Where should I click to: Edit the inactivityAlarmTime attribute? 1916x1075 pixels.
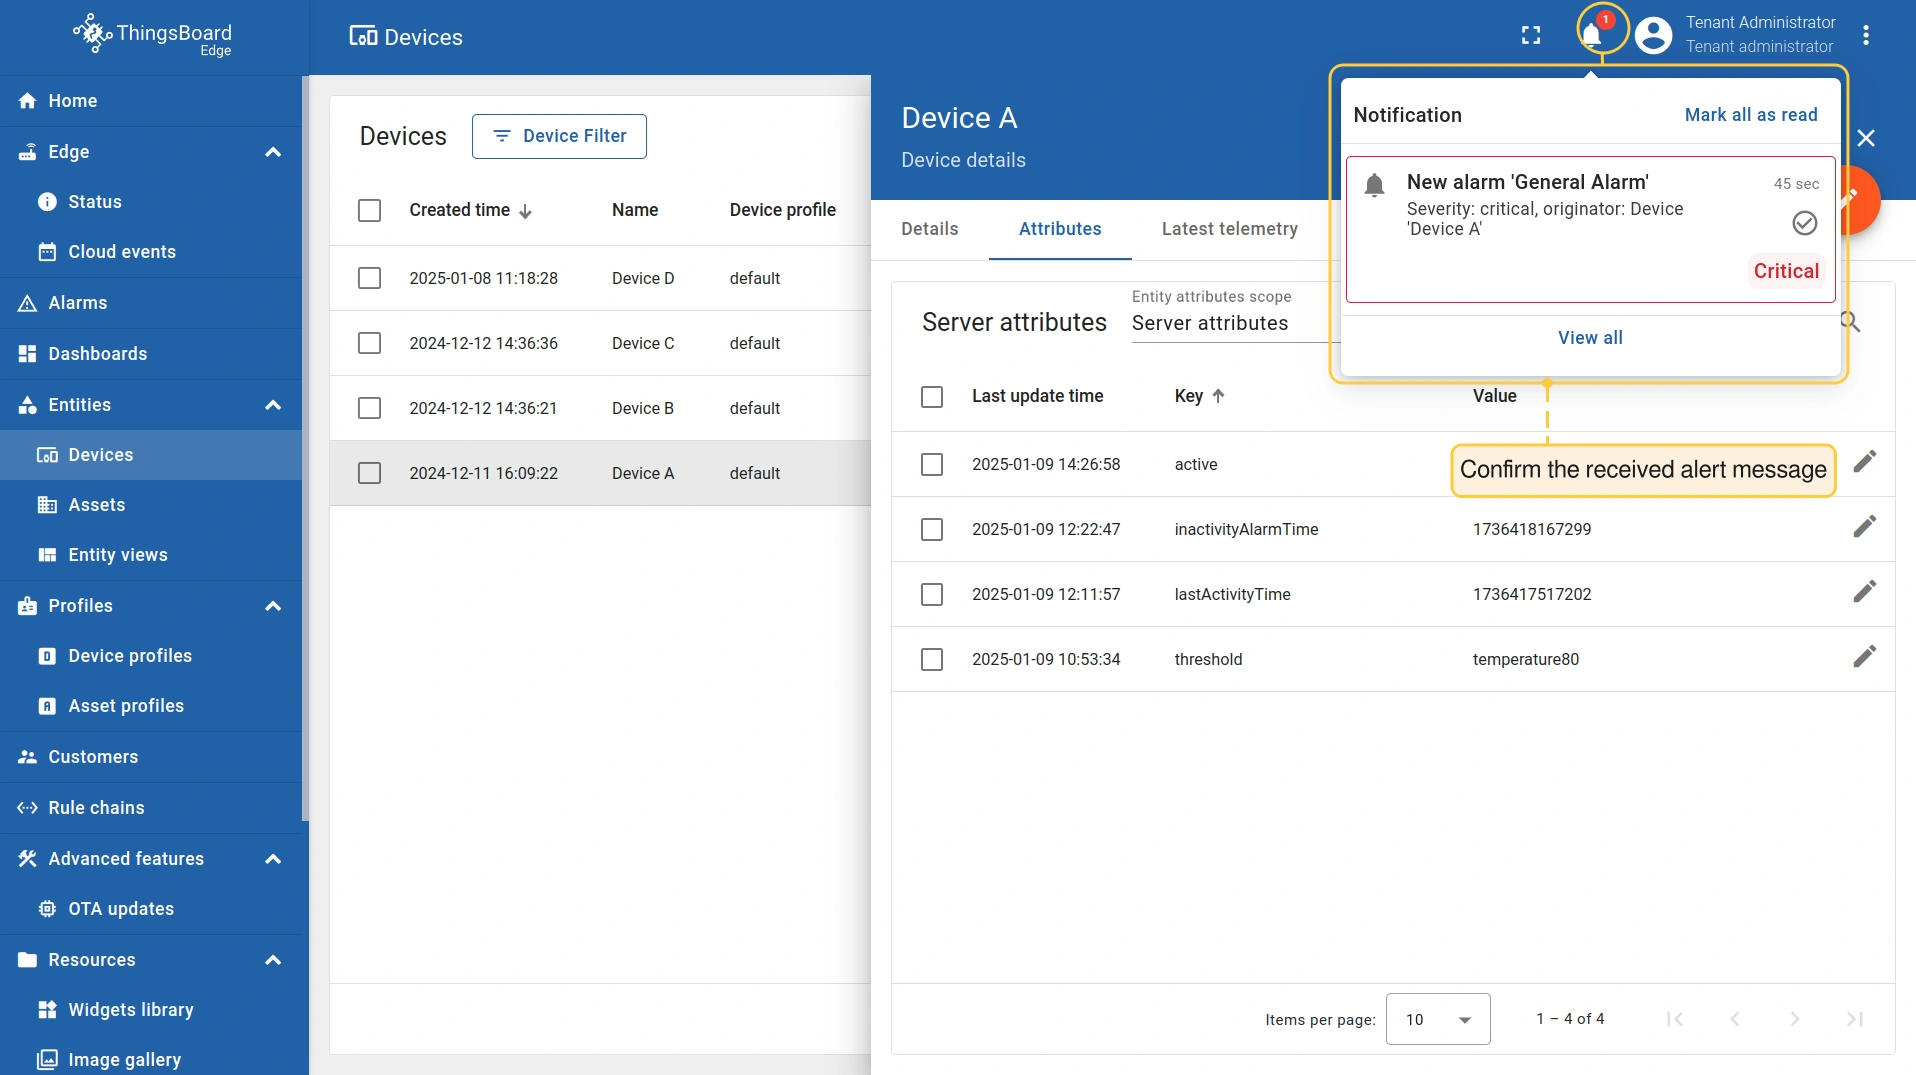(x=1864, y=527)
